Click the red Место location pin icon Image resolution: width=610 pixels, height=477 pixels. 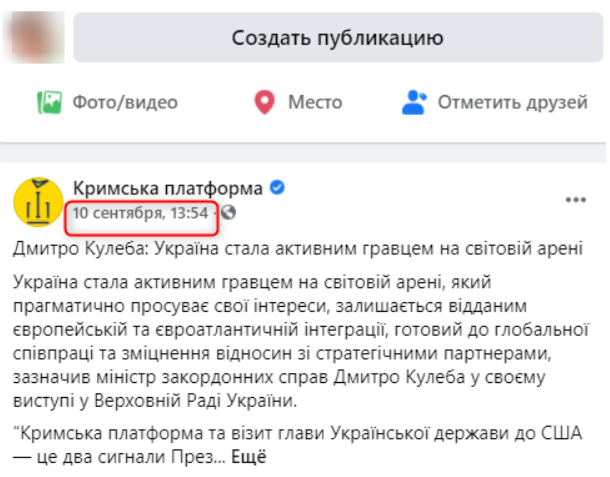click(264, 102)
